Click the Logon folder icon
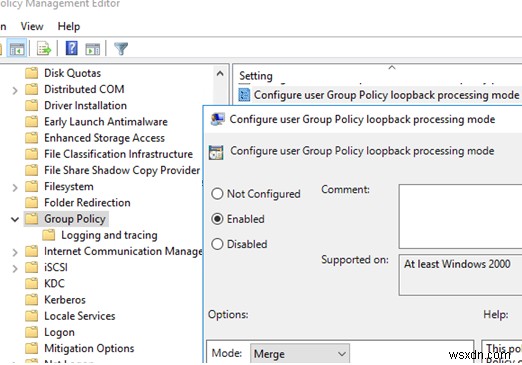Viewport: 522px width, 365px height. (32, 332)
